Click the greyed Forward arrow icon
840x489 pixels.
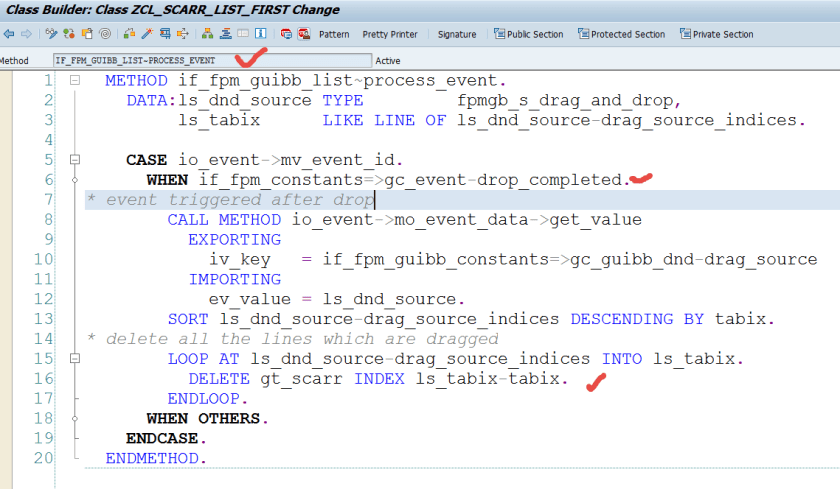[26, 34]
